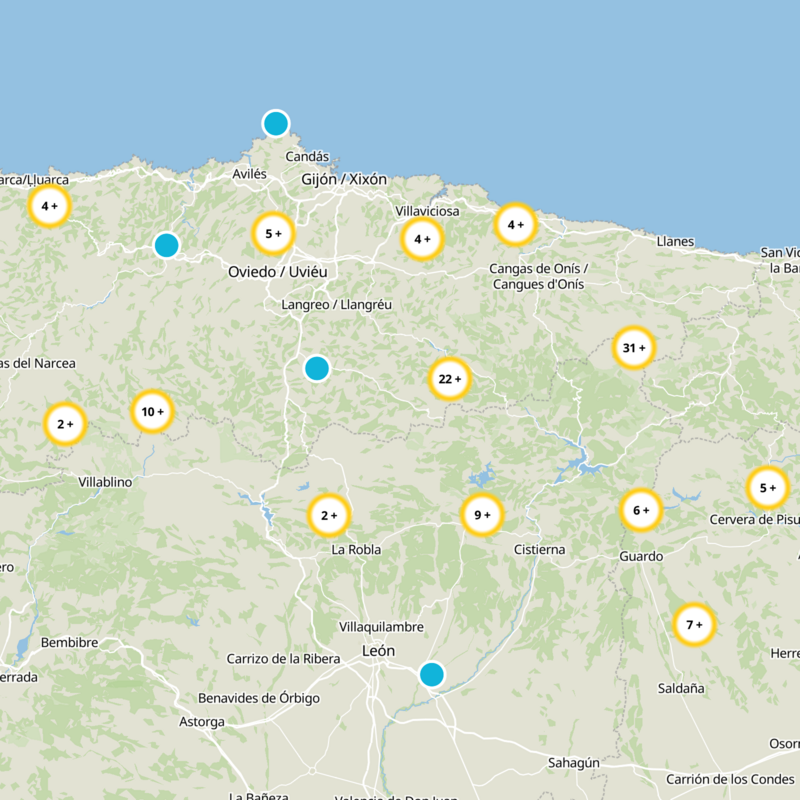Click the León city label
Viewport: 800px width, 800px height.
click(378, 651)
